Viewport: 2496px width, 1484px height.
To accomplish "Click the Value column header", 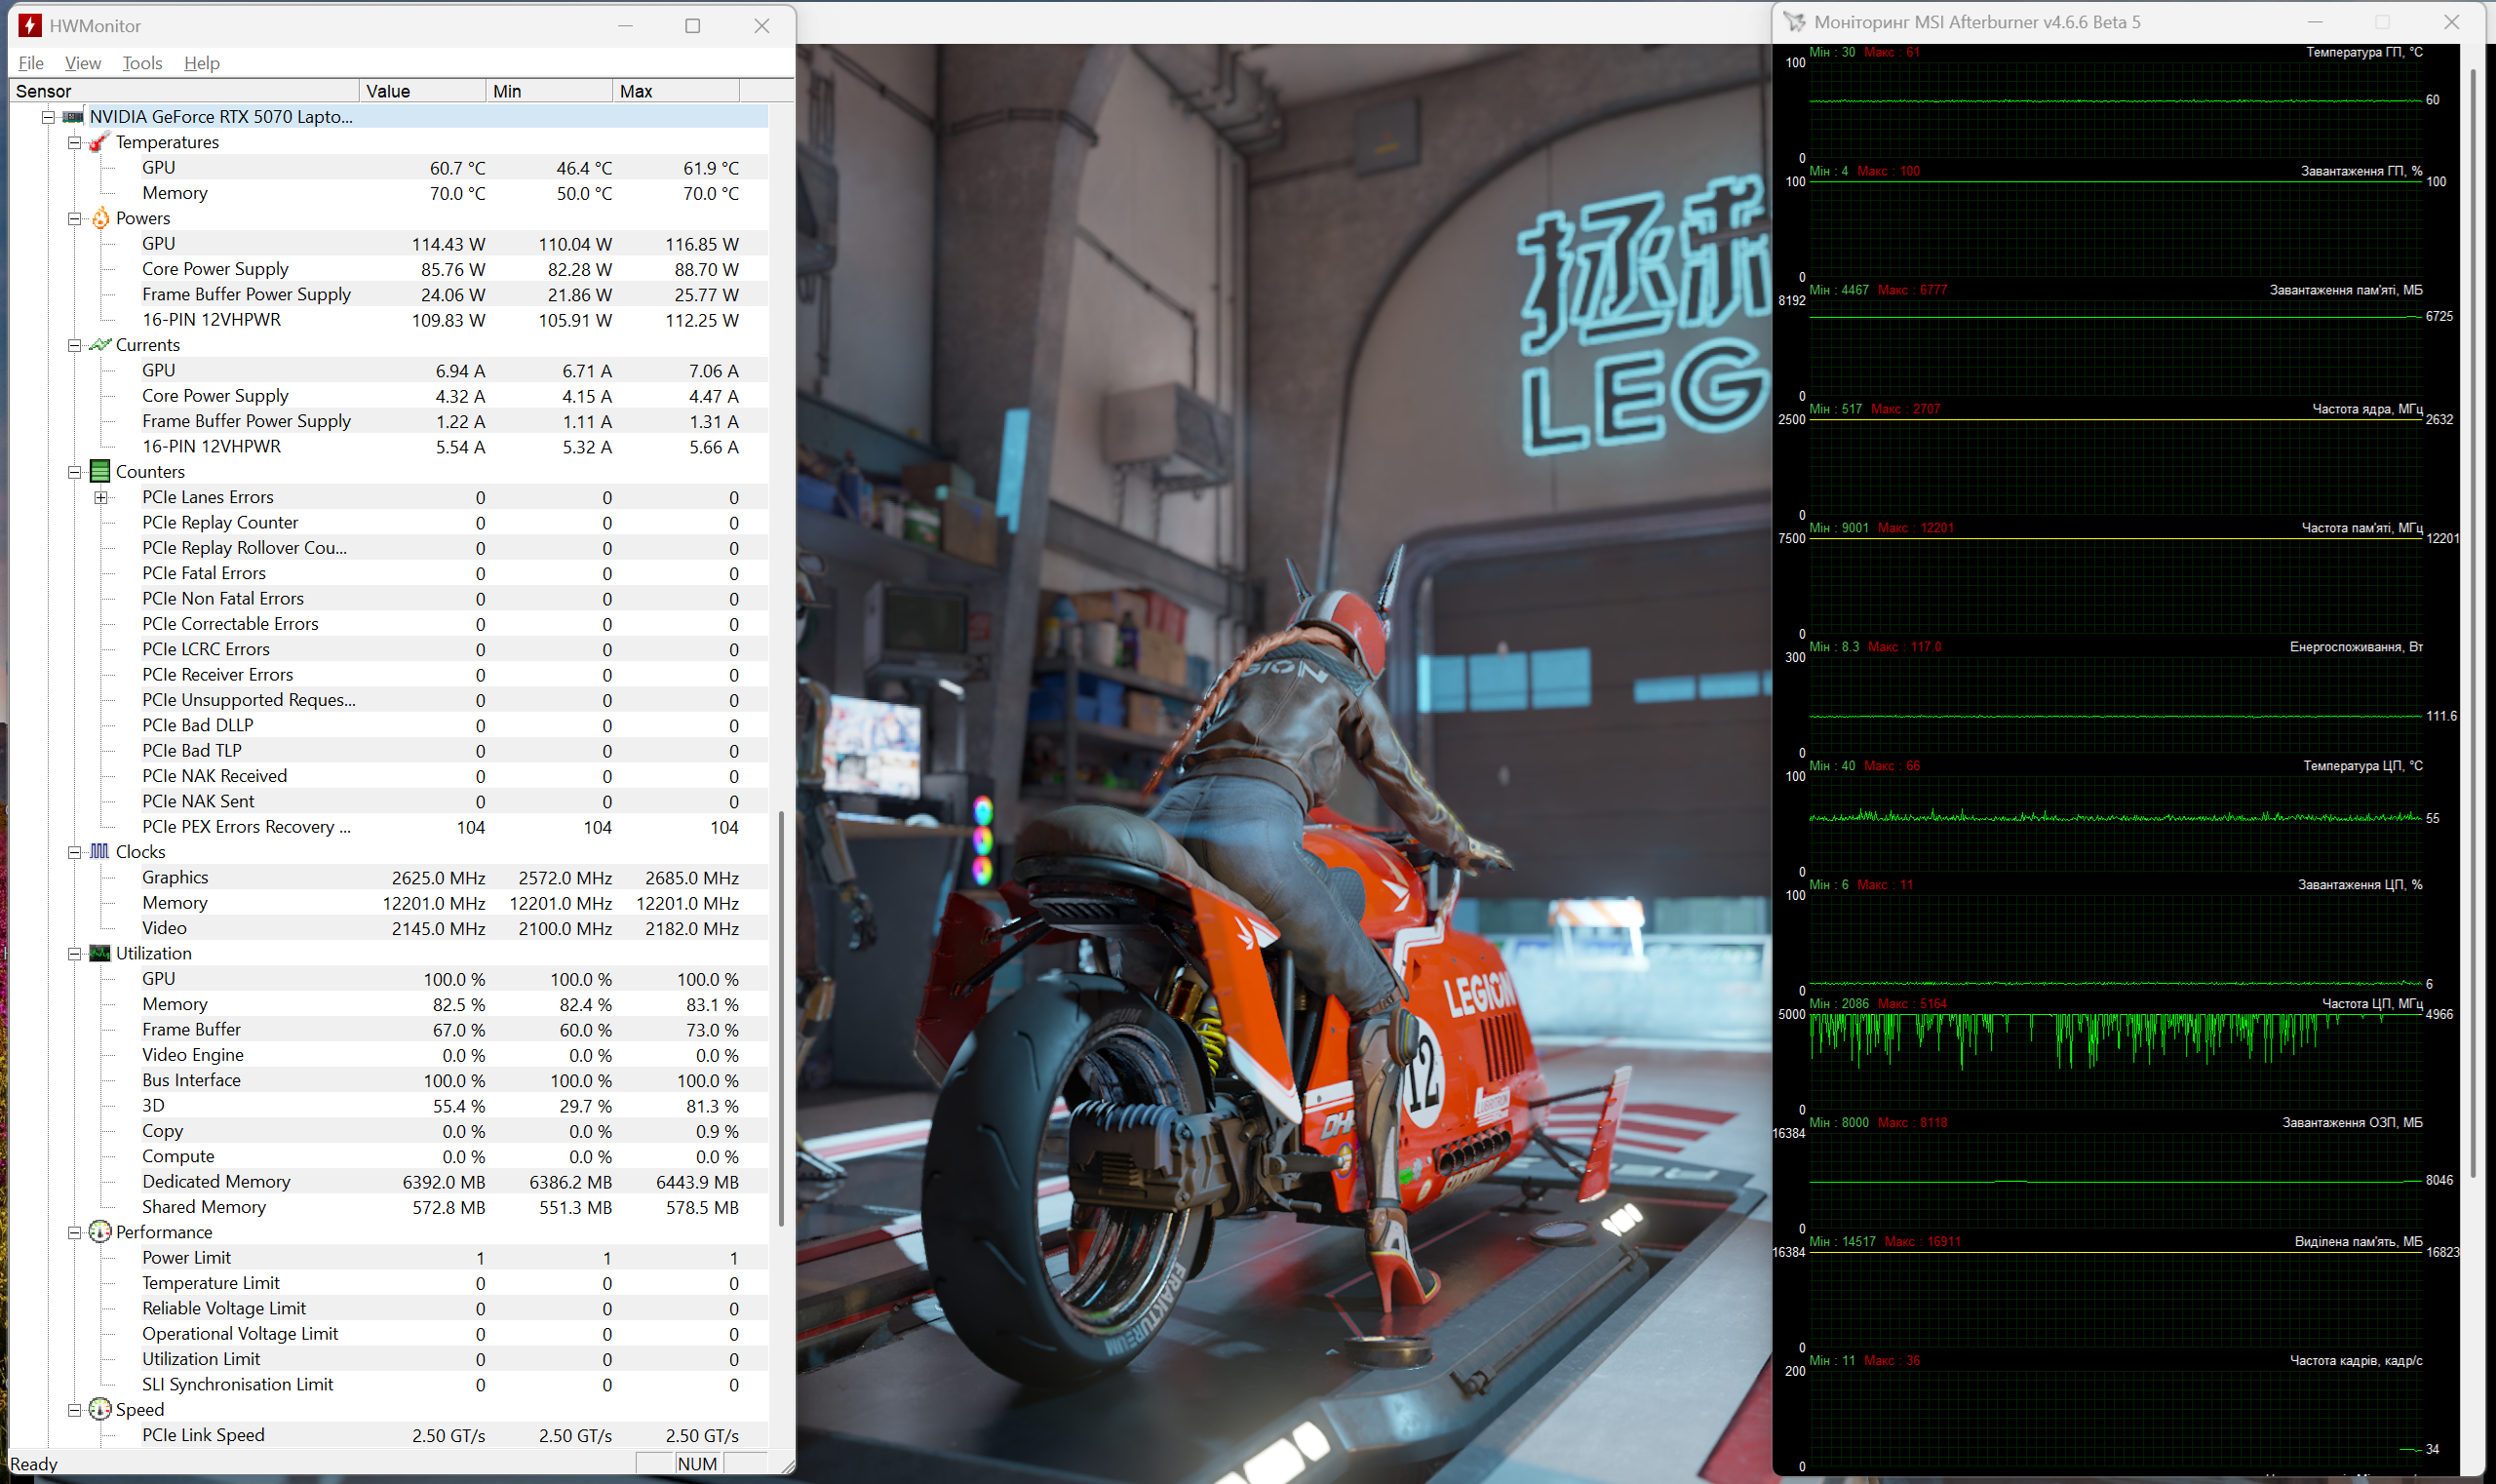I will tap(422, 91).
